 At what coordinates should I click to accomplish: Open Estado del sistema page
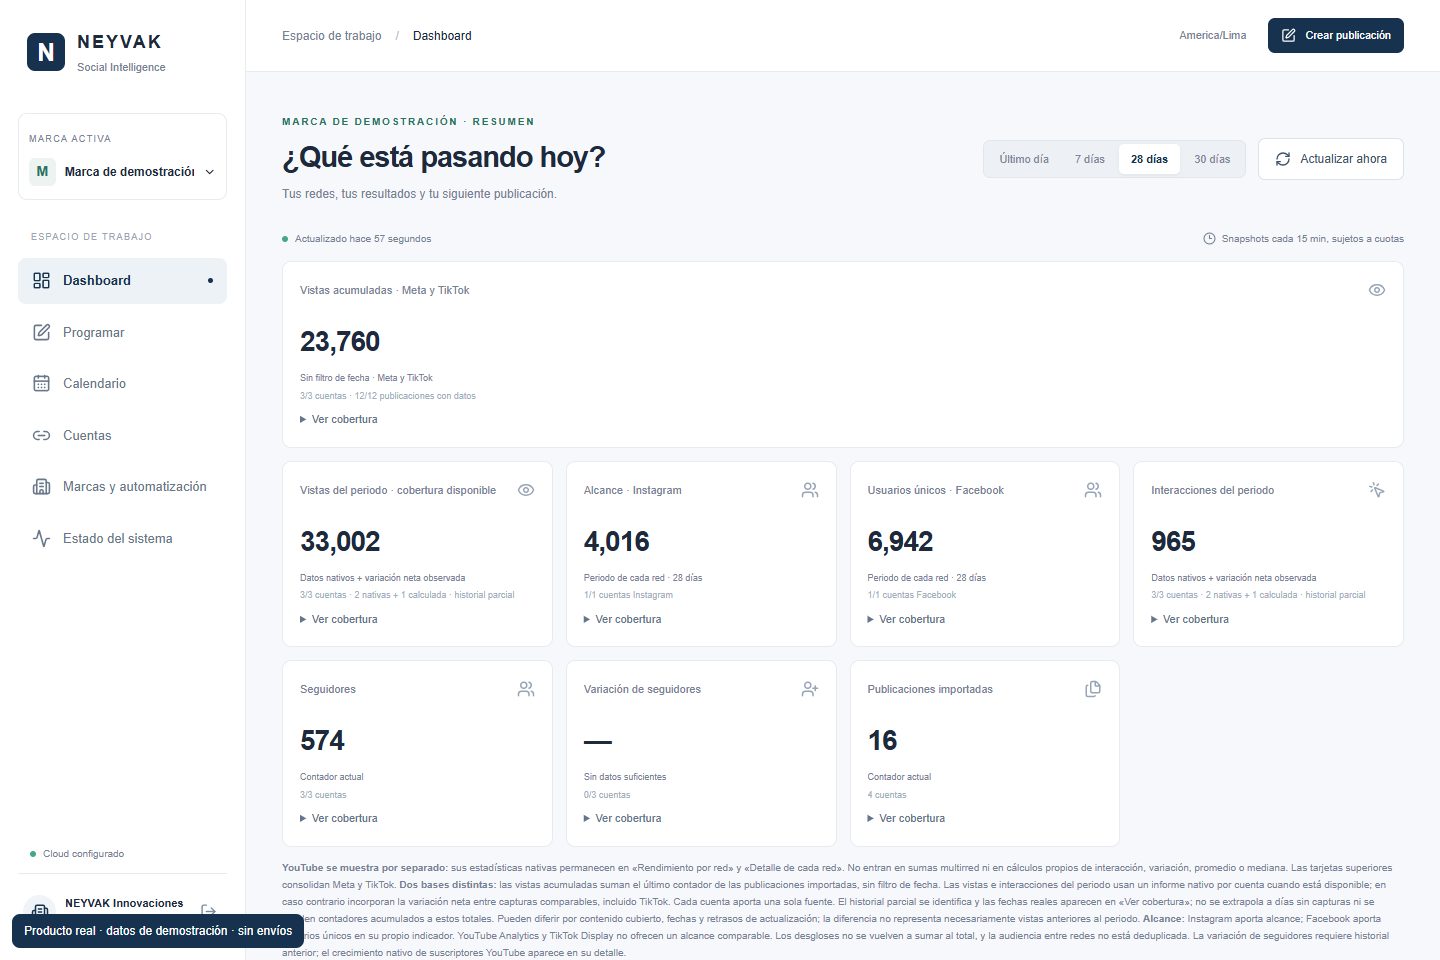click(x=122, y=538)
